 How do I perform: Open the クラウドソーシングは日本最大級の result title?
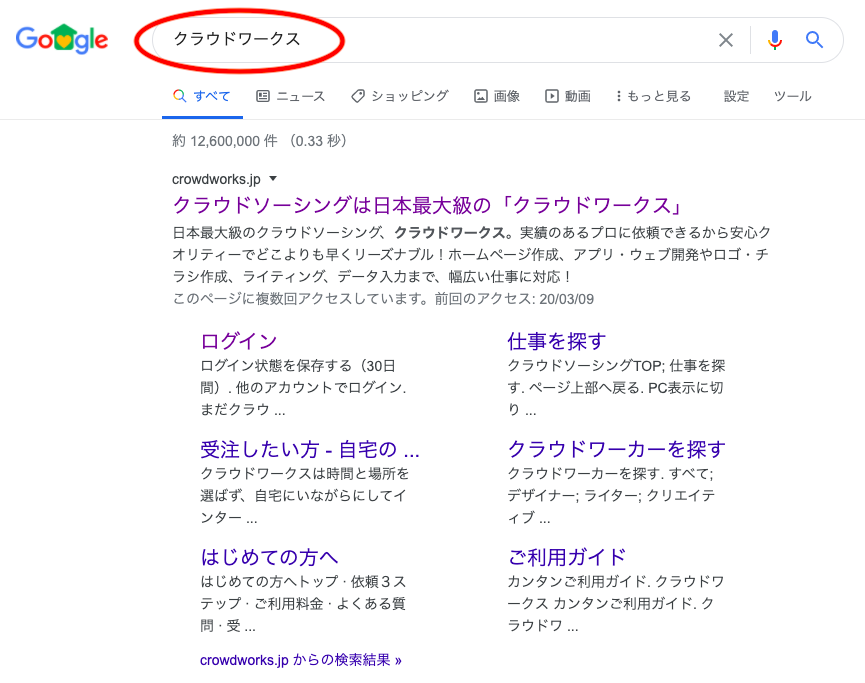tap(428, 205)
